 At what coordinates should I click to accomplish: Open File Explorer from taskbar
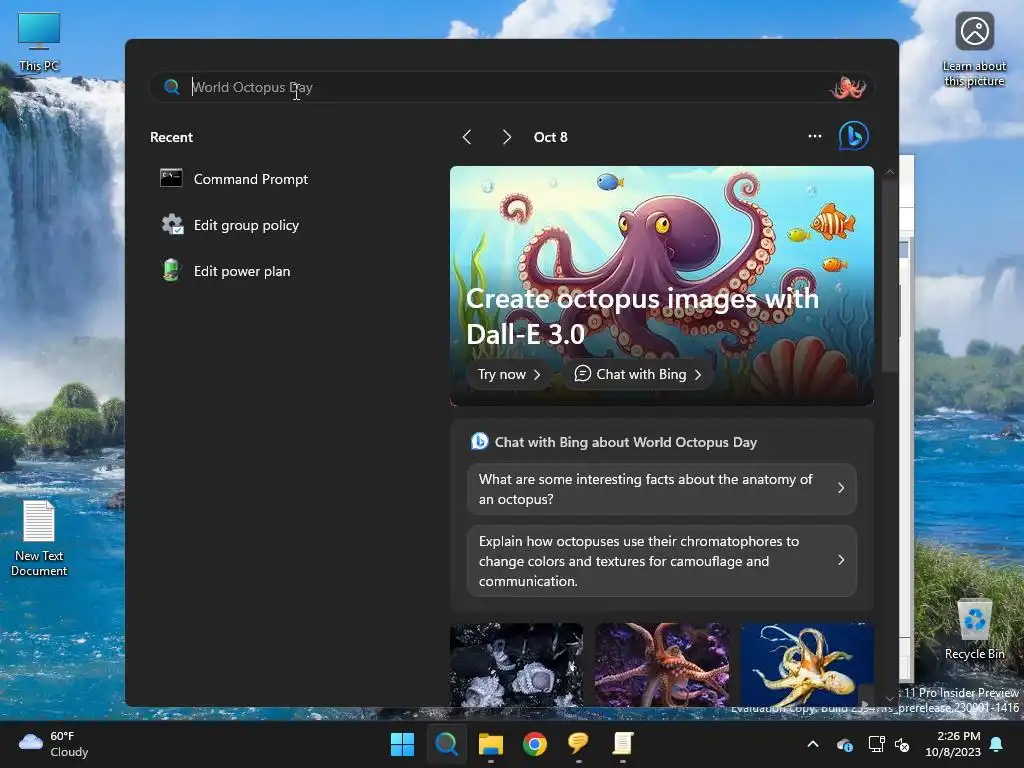tap(490, 744)
